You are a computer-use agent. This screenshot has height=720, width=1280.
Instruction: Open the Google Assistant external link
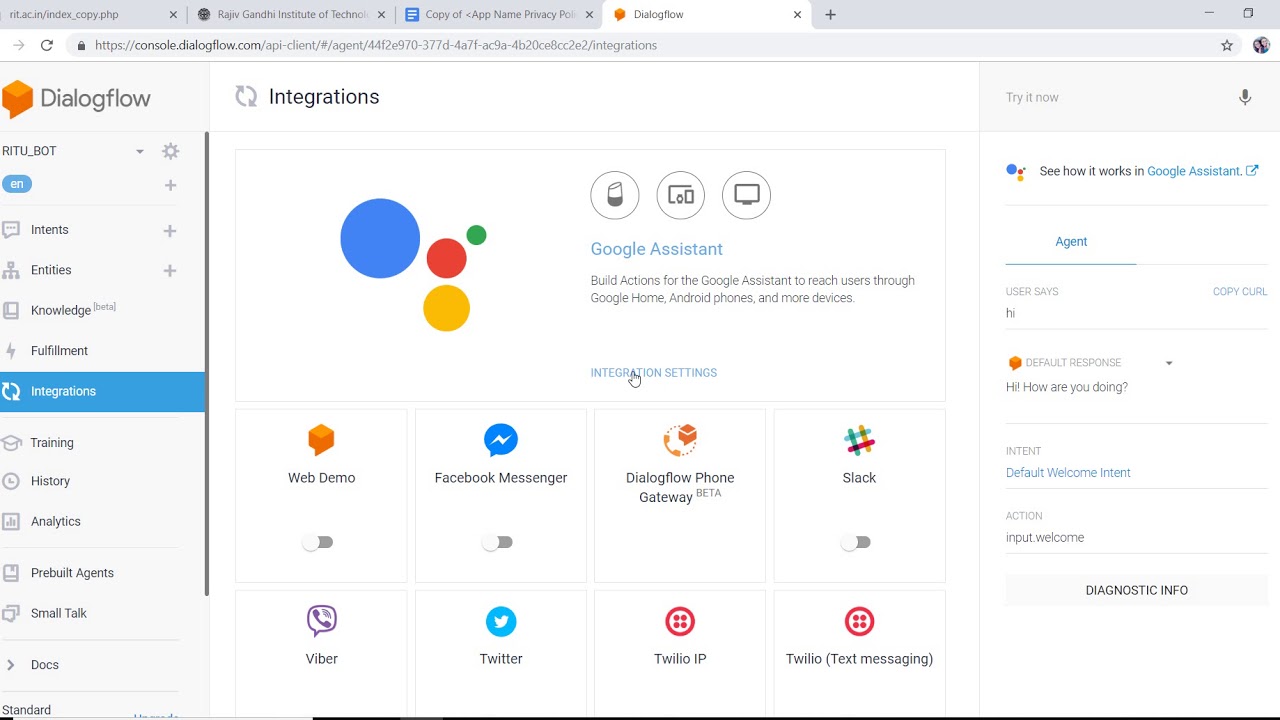(1202, 171)
